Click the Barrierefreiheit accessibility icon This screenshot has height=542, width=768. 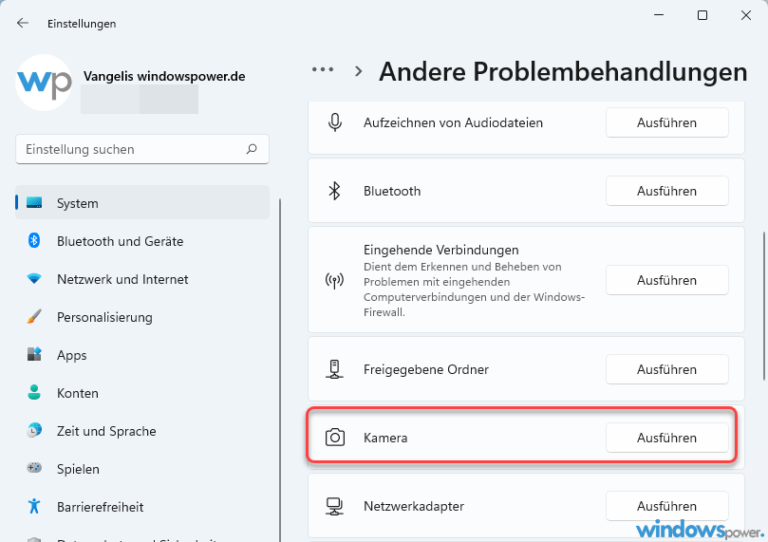[35, 507]
